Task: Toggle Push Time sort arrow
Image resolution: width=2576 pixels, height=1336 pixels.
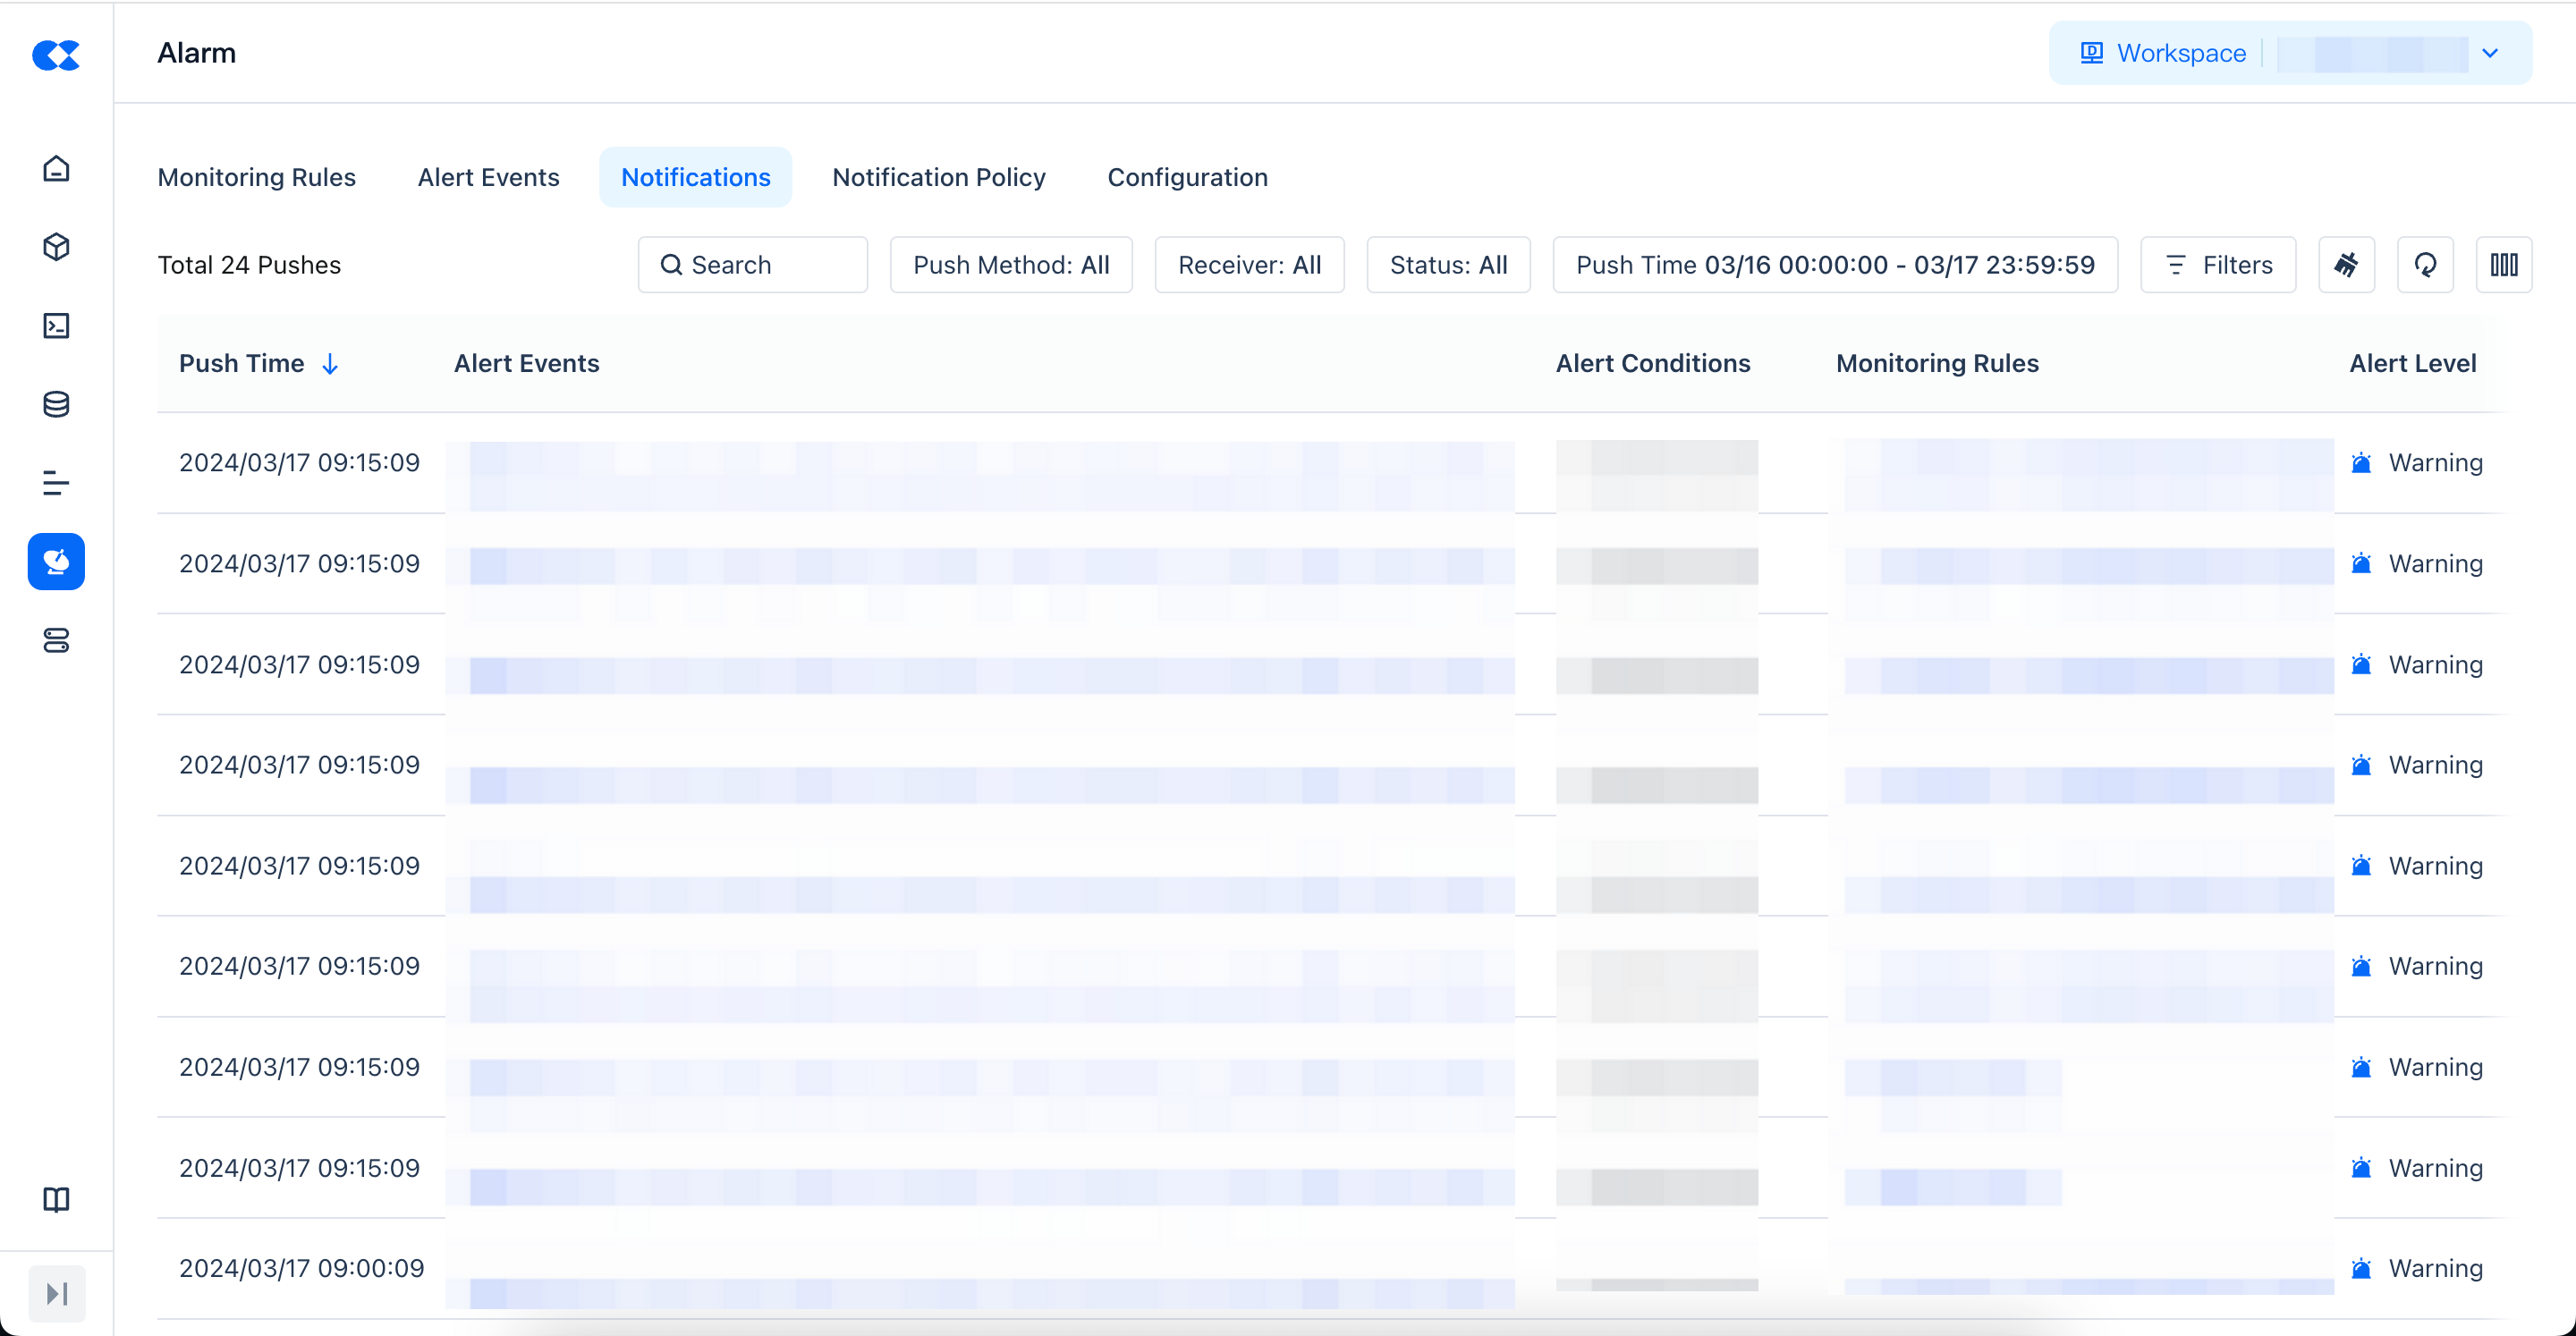Action: [x=330, y=364]
